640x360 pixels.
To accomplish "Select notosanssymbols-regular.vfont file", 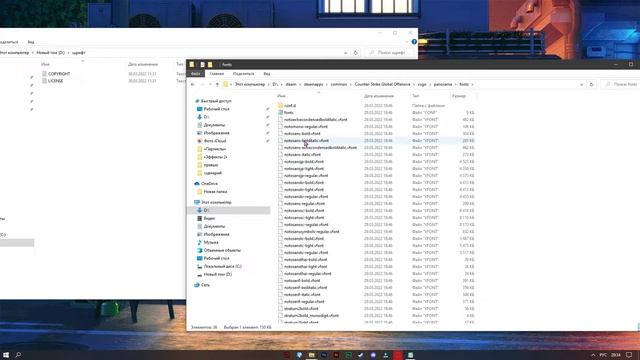I will point(311,231).
